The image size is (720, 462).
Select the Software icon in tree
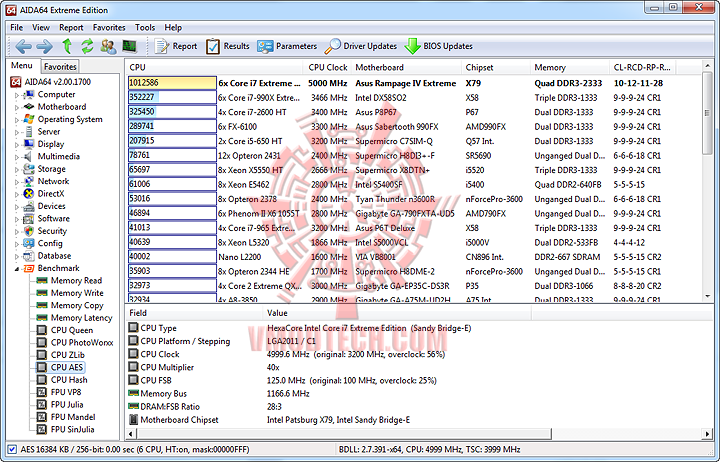29,219
